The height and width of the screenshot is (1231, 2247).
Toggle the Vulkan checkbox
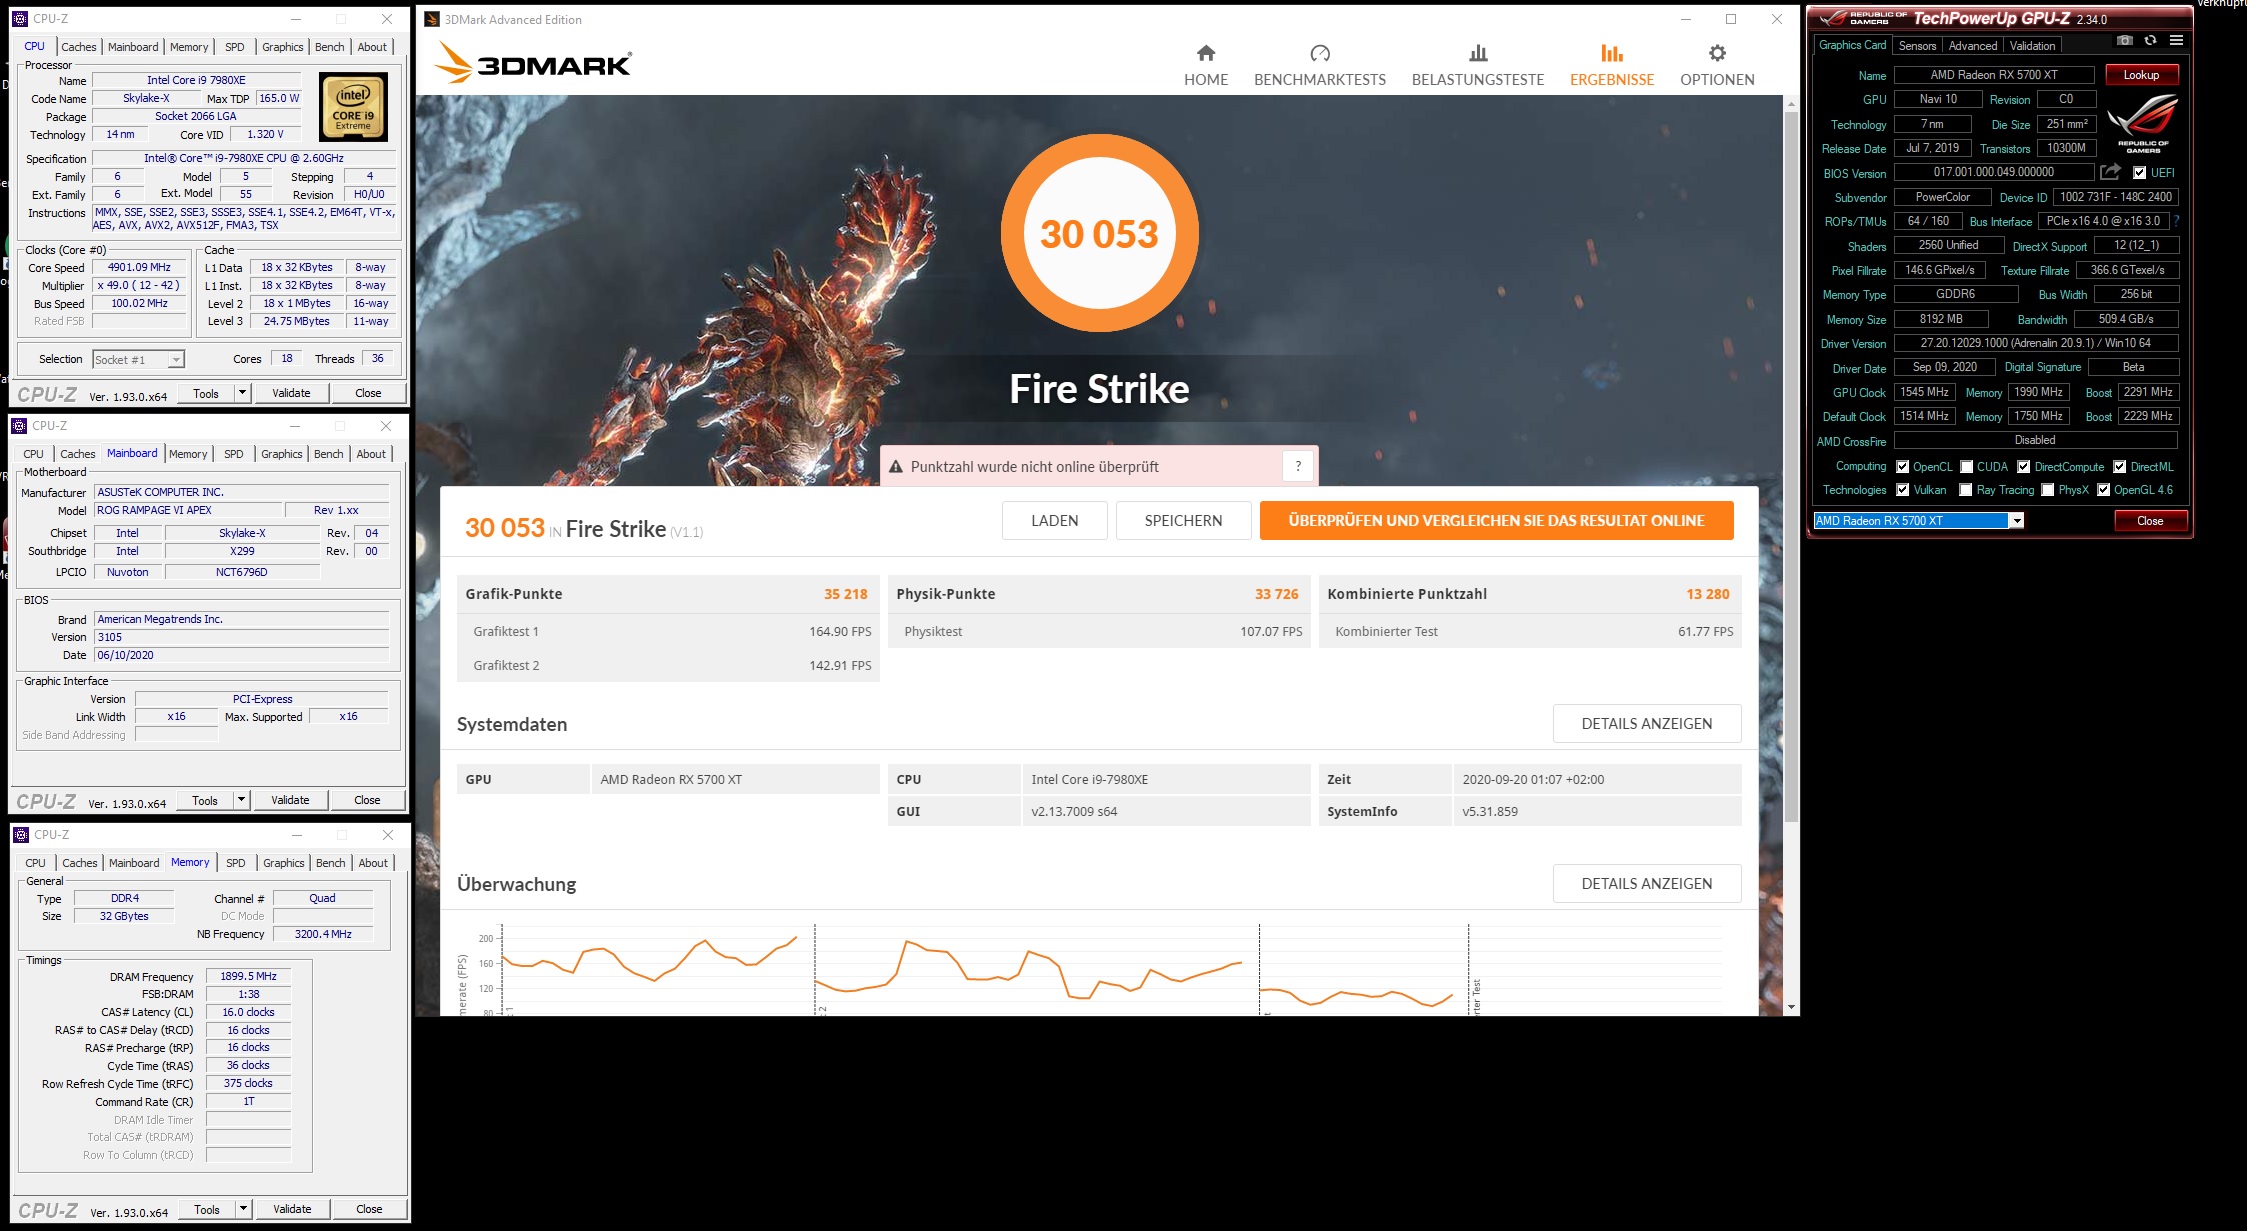click(1902, 489)
